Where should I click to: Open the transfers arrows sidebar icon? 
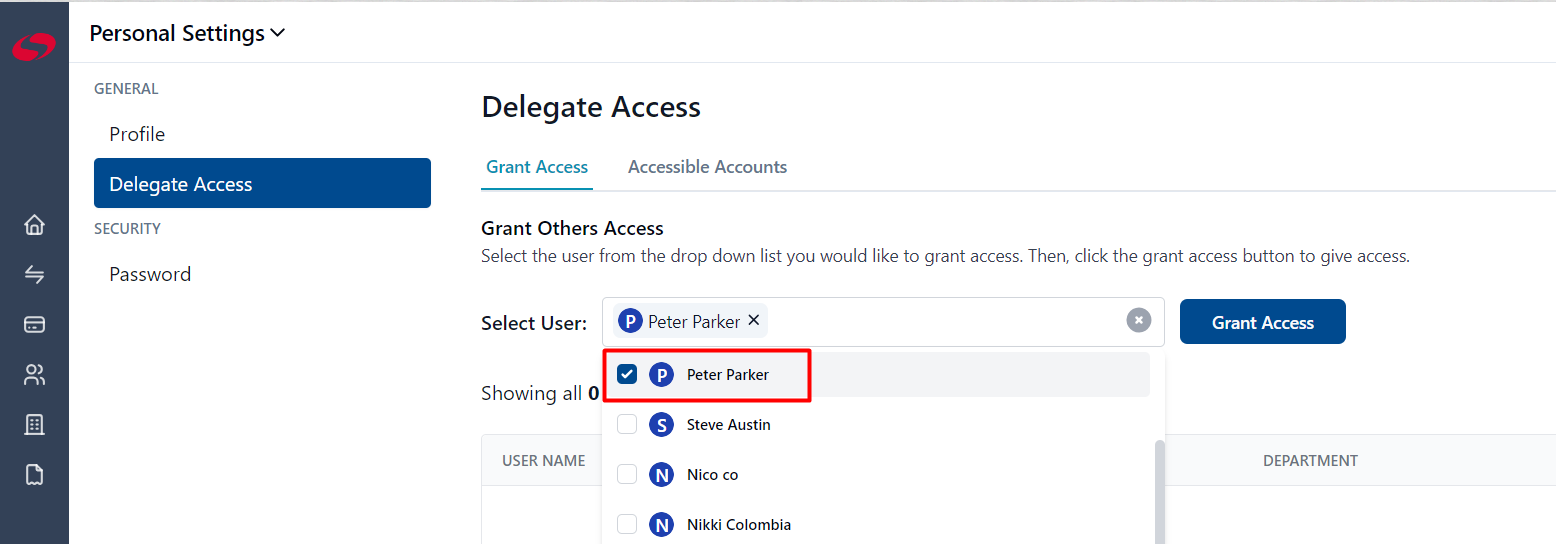pos(34,274)
